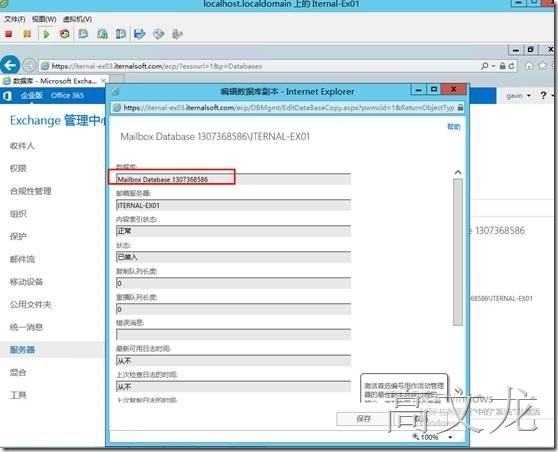The image size is (558, 452).
Task: Click the popup scrollbar up arrow
Action: 458,172
